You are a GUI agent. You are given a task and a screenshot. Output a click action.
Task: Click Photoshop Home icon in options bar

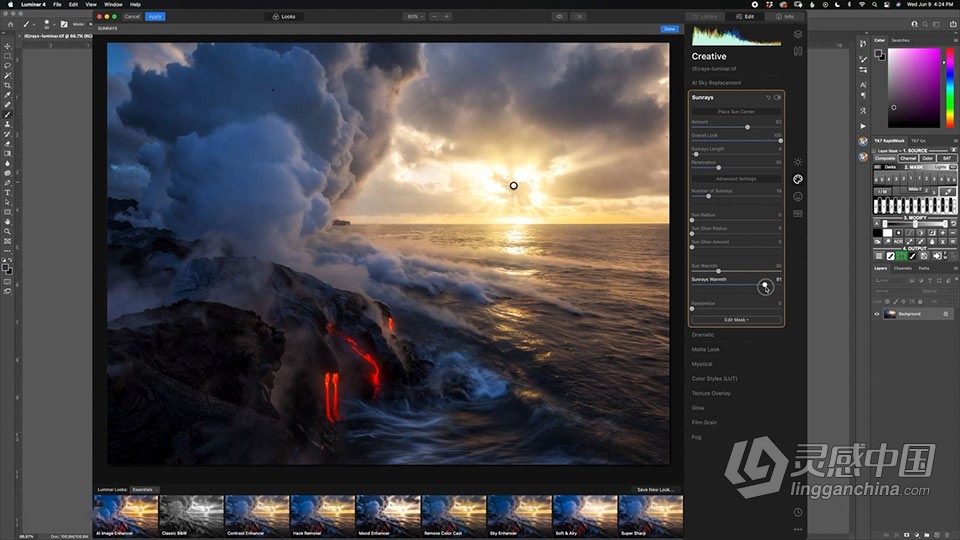(10, 24)
